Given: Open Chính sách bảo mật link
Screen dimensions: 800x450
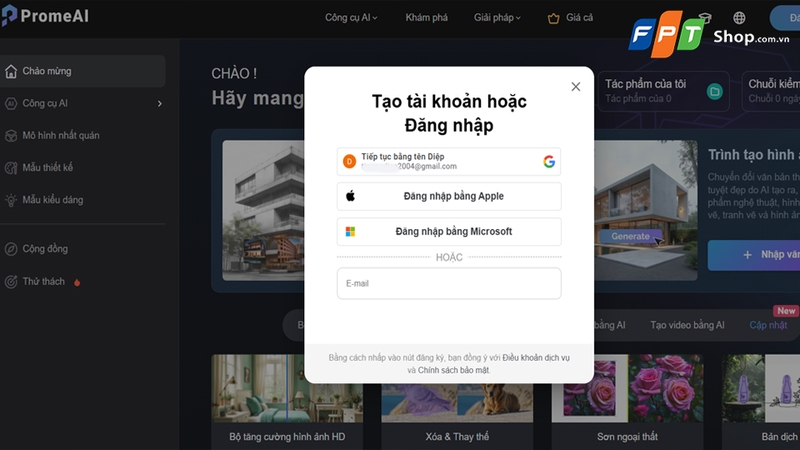Looking at the screenshot, I should (x=454, y=370).
